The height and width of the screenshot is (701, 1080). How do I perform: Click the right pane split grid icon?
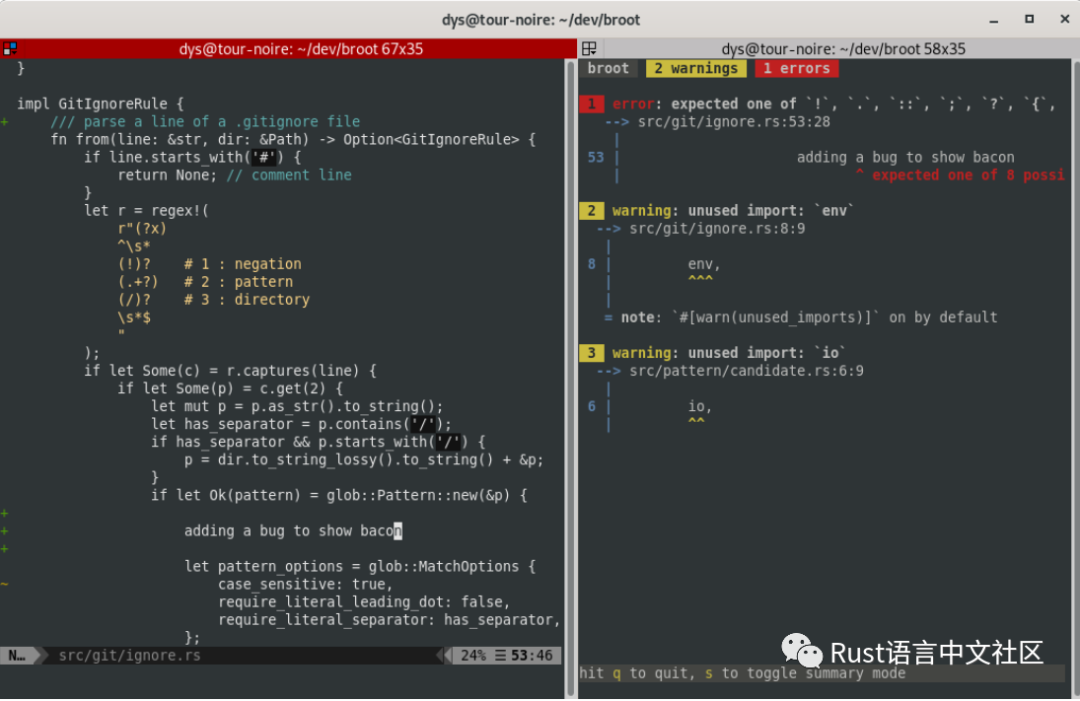[x=589, y=49]
